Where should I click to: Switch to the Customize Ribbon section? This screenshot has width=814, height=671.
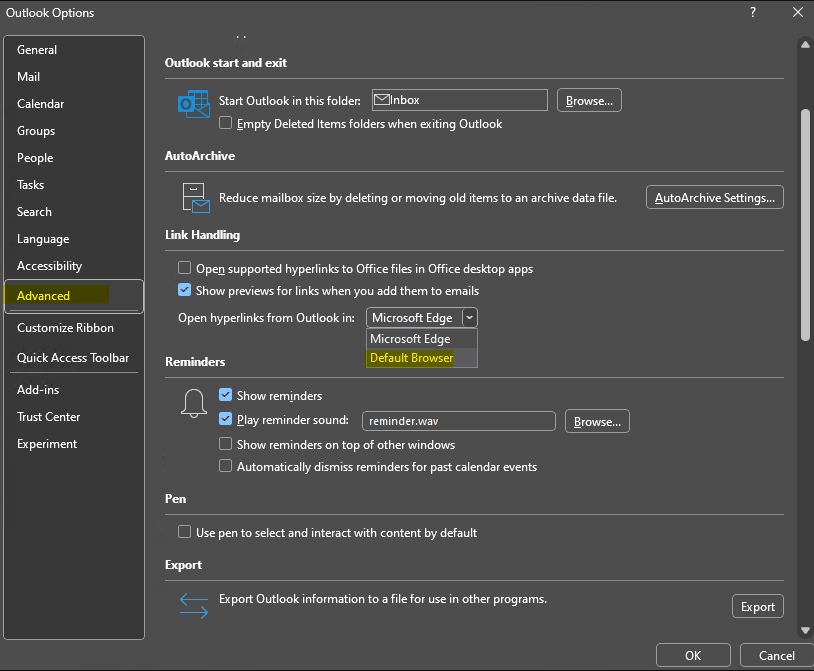click(x=67, y=327)
